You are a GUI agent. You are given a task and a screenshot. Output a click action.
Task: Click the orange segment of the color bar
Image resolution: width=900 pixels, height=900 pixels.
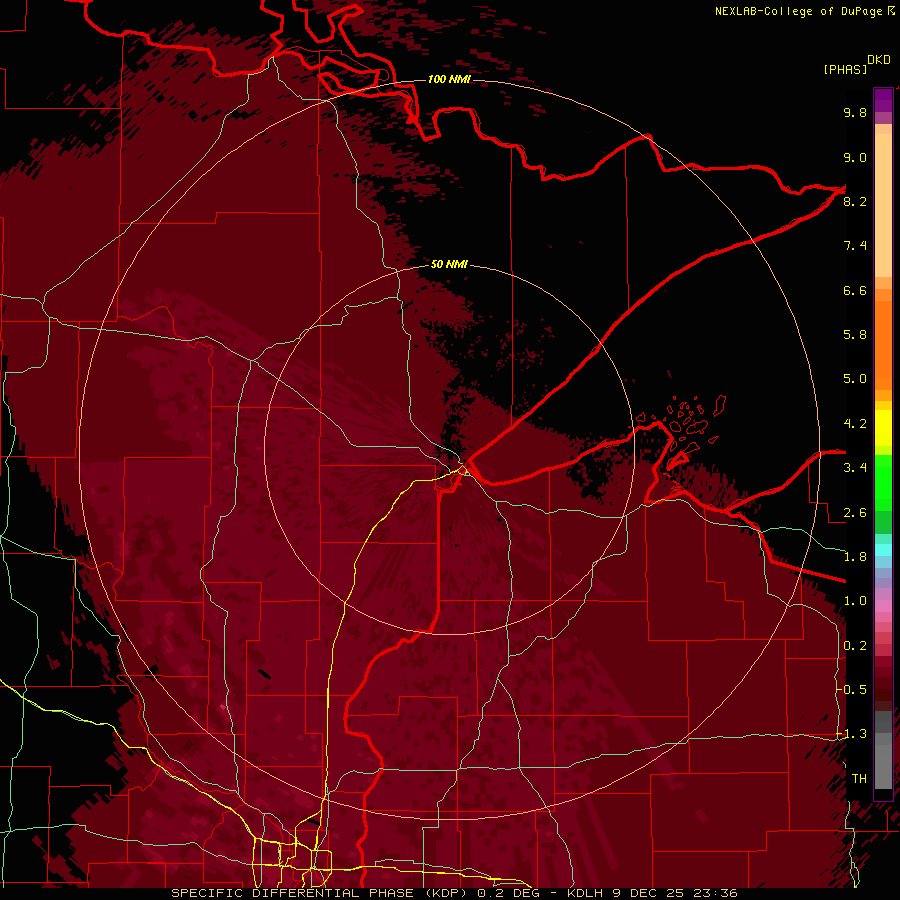[x=883, y=345]
